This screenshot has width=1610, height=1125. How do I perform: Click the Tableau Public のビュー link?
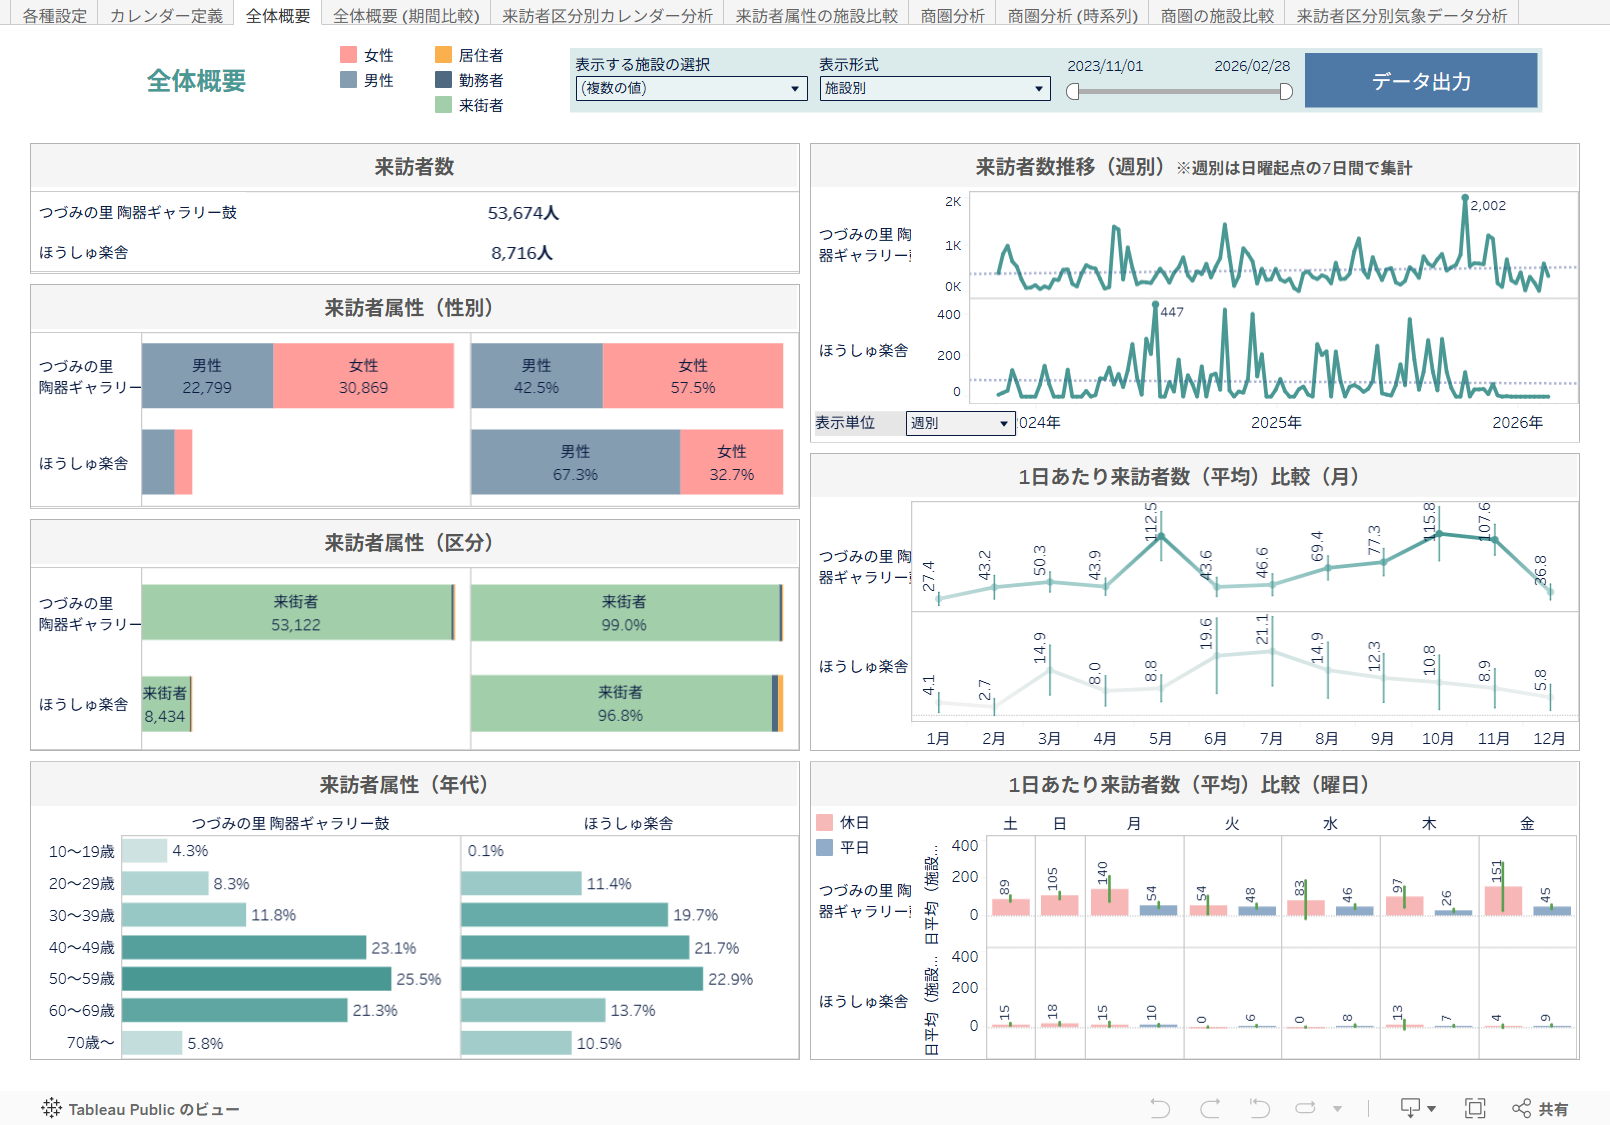pos(153,1109)
